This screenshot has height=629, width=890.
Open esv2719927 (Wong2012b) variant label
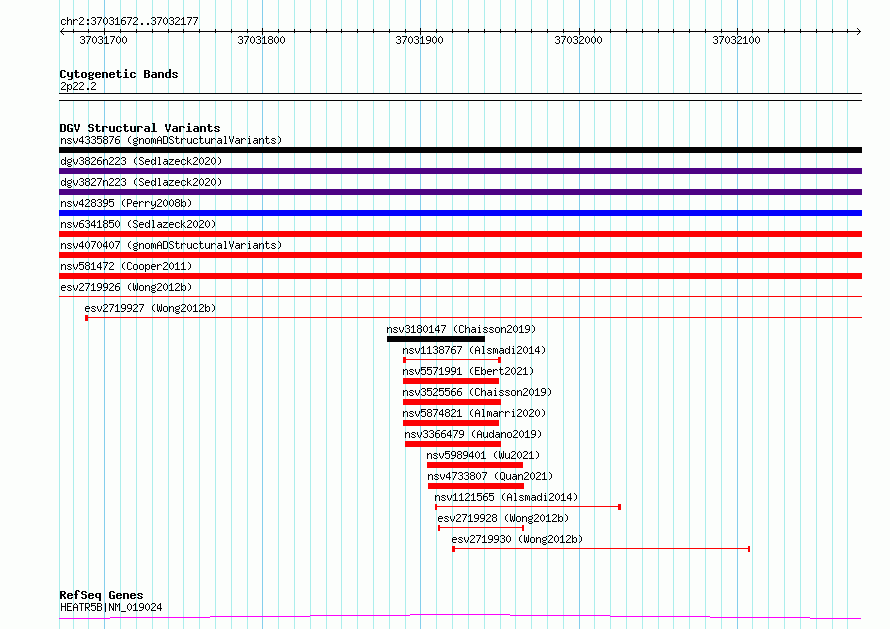150,308
